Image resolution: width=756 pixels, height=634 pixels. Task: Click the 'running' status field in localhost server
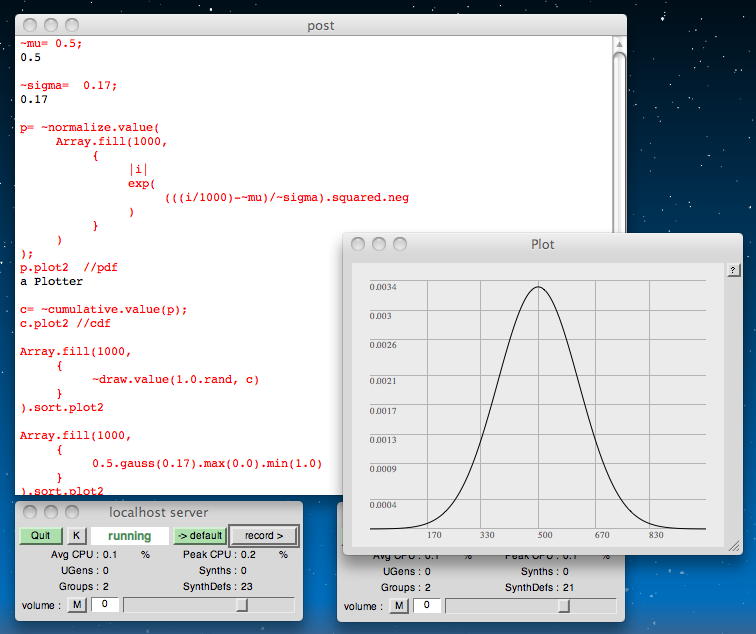pos(129,536)
